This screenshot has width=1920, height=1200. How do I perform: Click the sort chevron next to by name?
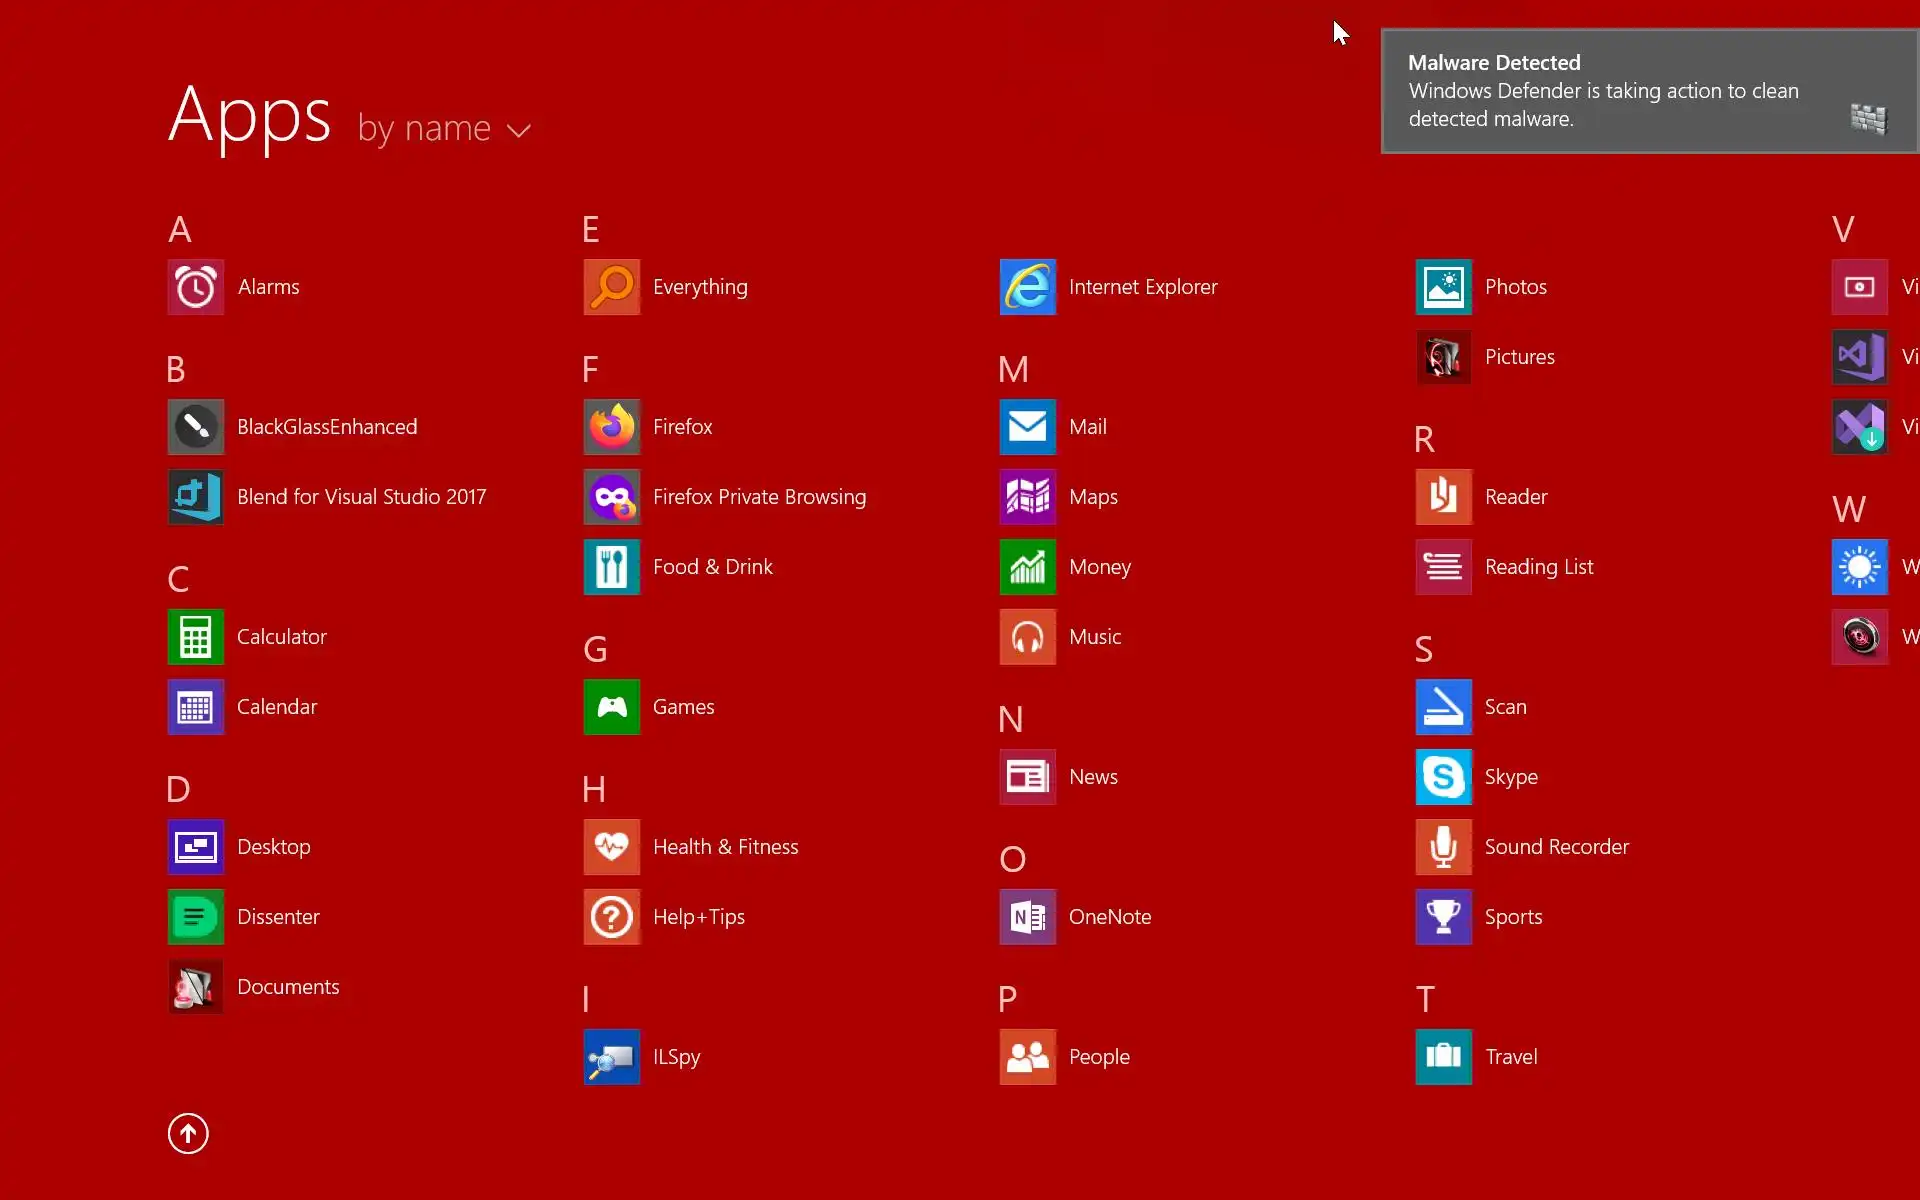click(x=518, y=131)
